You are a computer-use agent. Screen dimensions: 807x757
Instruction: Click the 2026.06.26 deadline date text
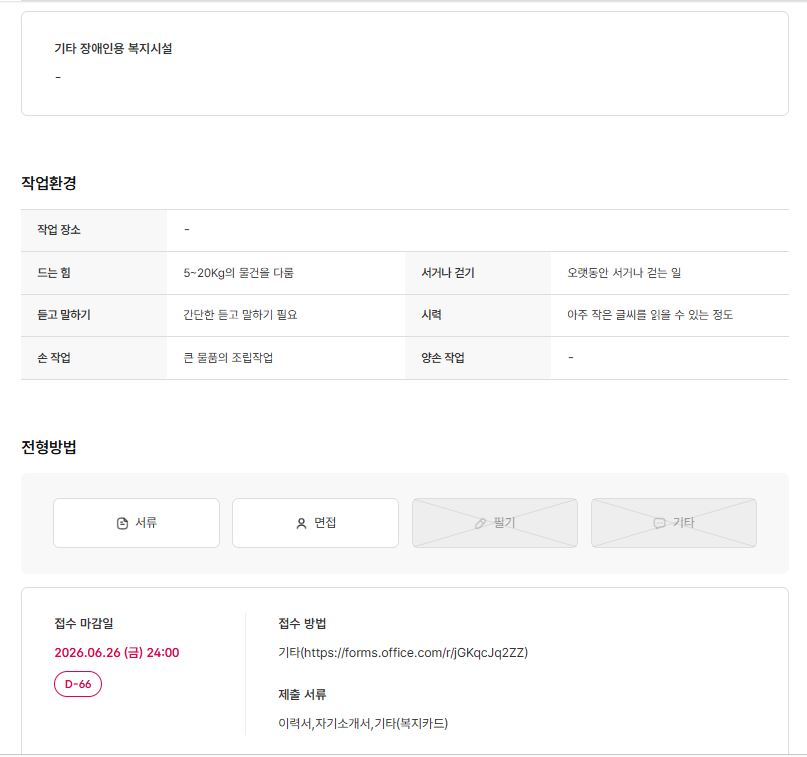[117, 653]
